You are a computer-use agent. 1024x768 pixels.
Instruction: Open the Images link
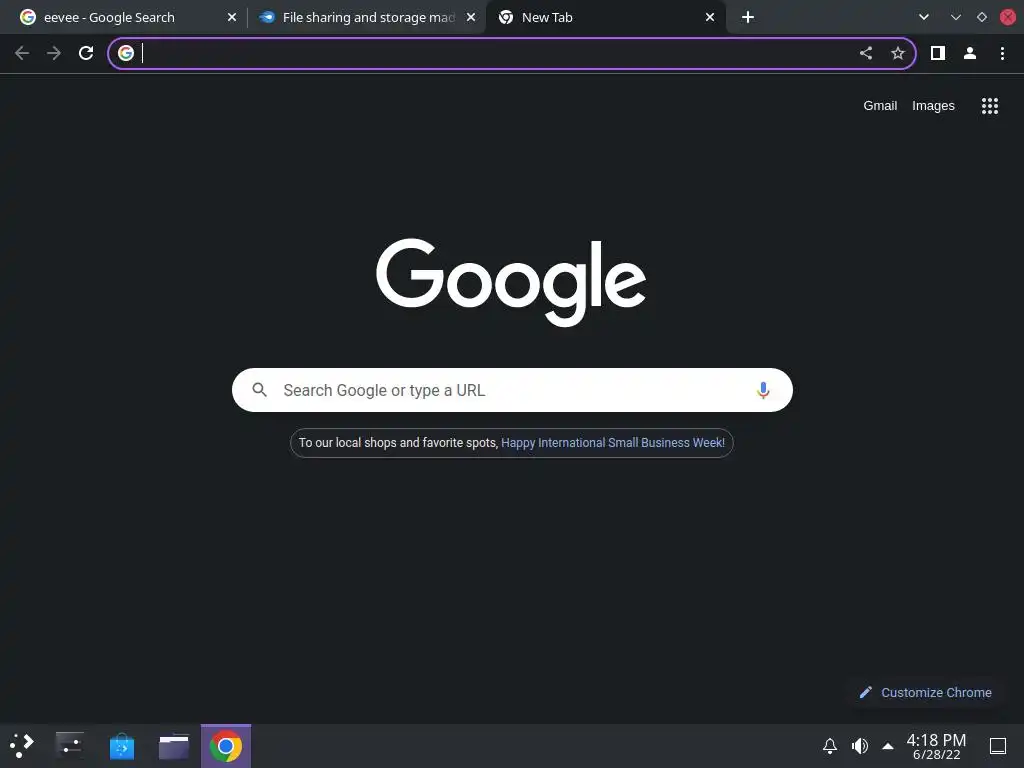(933, 106)
